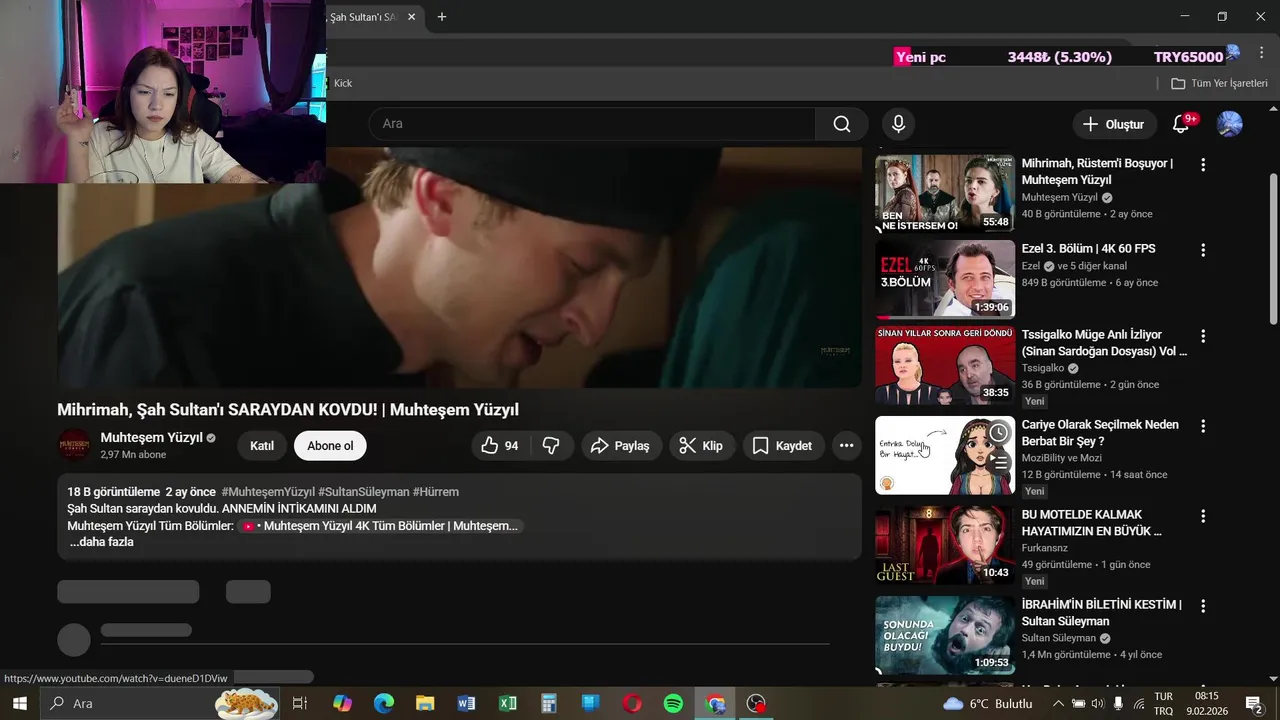Open the notifications bell
The image size is (1280, 720).
[1181, 124]
